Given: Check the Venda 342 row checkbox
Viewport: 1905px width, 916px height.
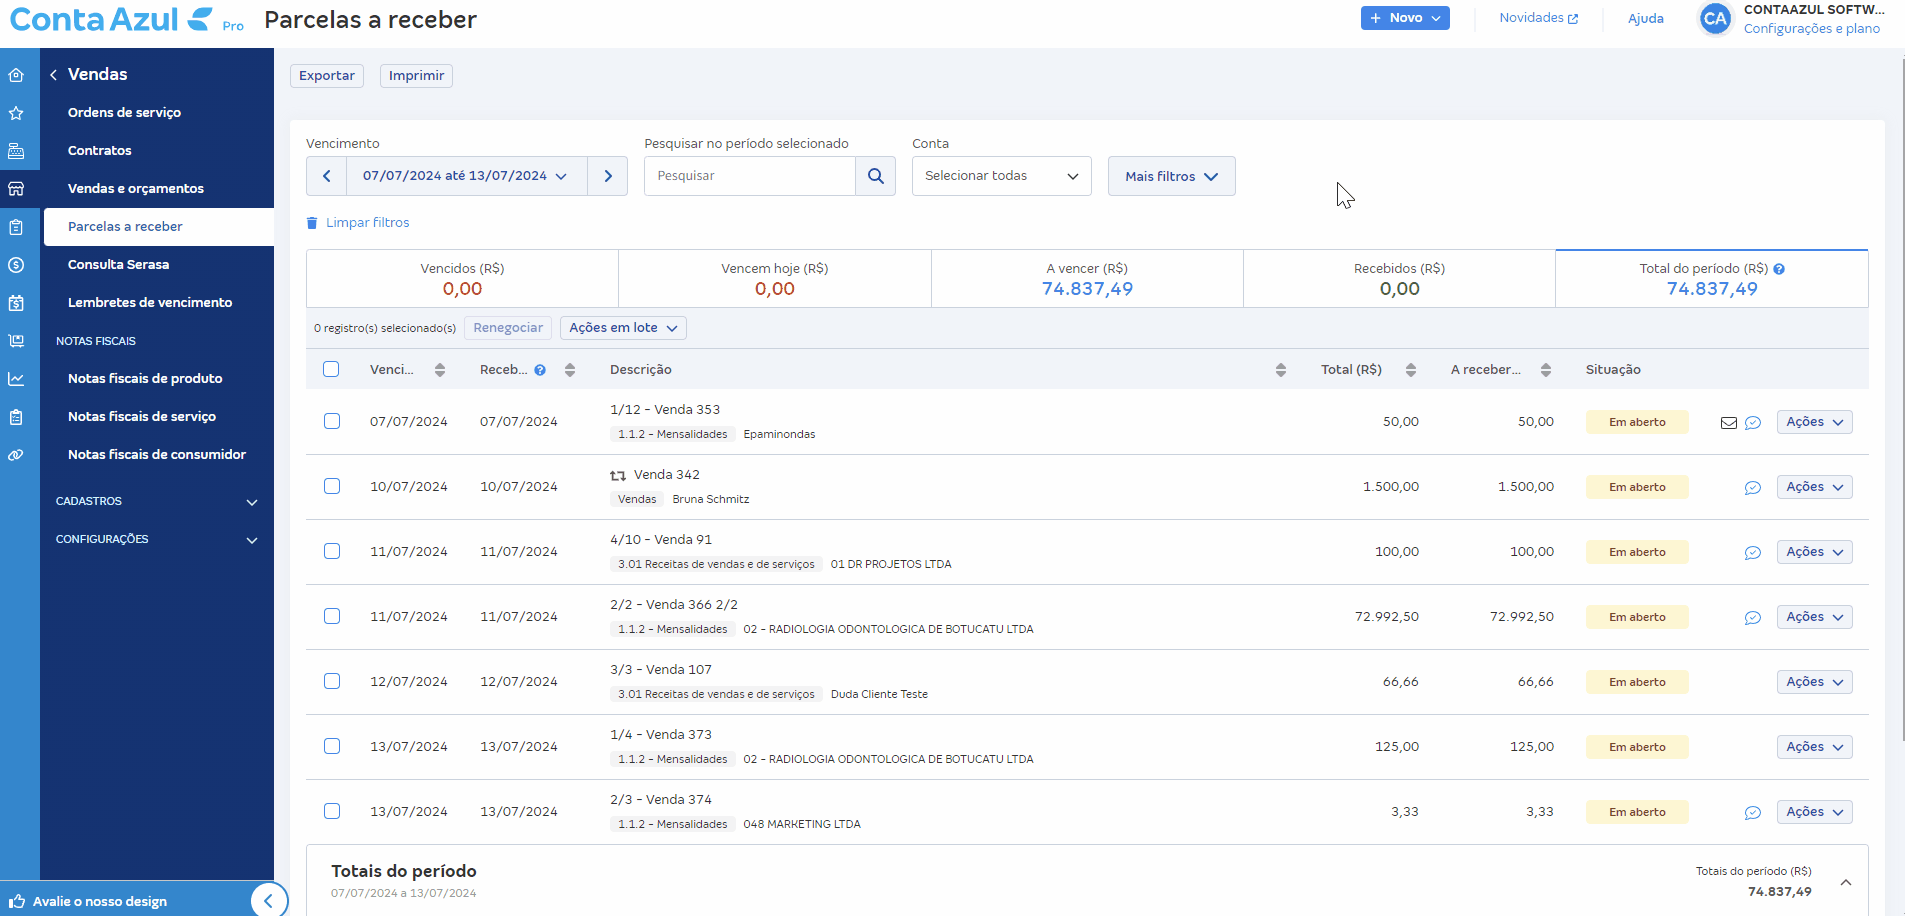Looking at the screenshot, I should [x=332, y=486].
